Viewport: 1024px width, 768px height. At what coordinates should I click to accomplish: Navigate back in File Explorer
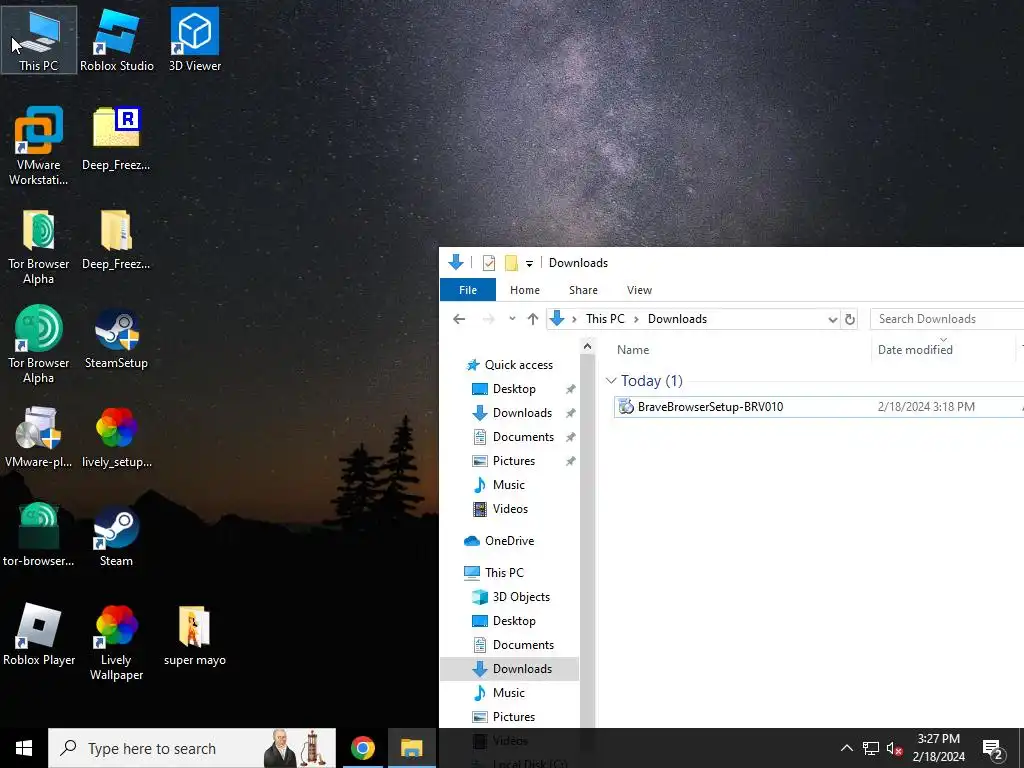(459, 319)
